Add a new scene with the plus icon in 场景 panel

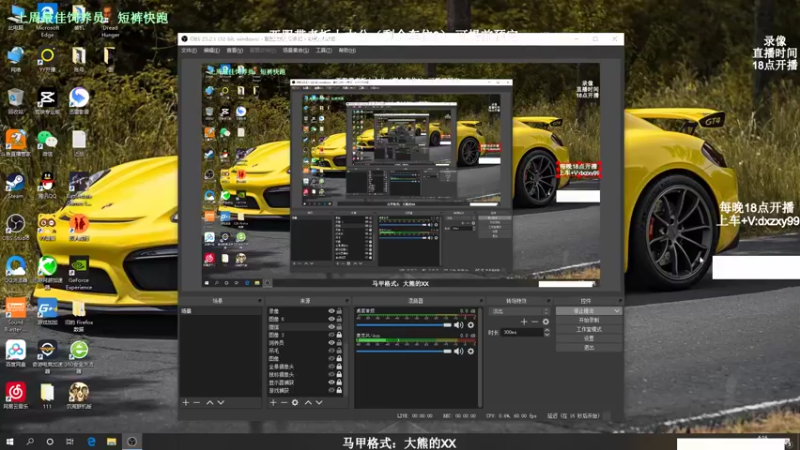(x=186, y=403)
